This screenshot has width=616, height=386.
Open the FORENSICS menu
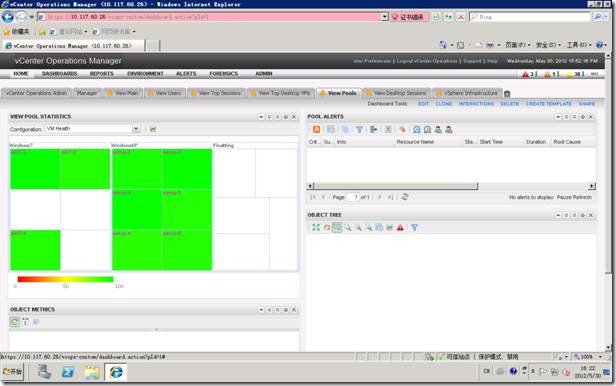(x=224, y=73)
